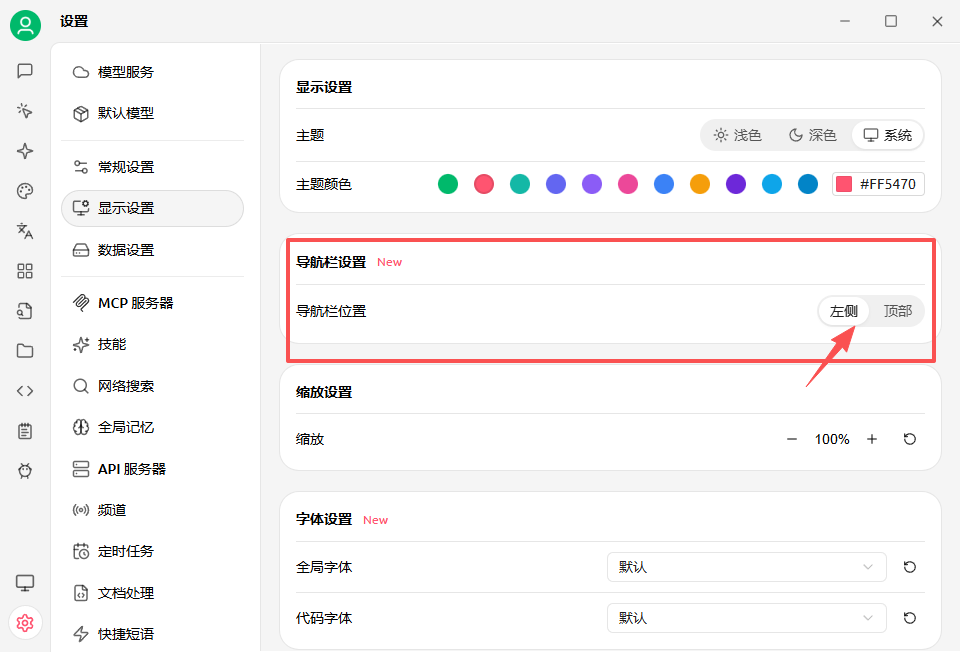Open the bug-like robot sidebar icon
Screen dimensions: 960x652
[25, 471]
